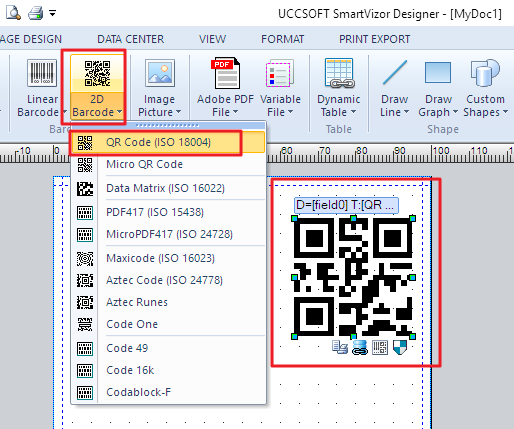Click the Dynamic Table icon
This screenshot has width=514, height=429.
(x=339, y=73)
